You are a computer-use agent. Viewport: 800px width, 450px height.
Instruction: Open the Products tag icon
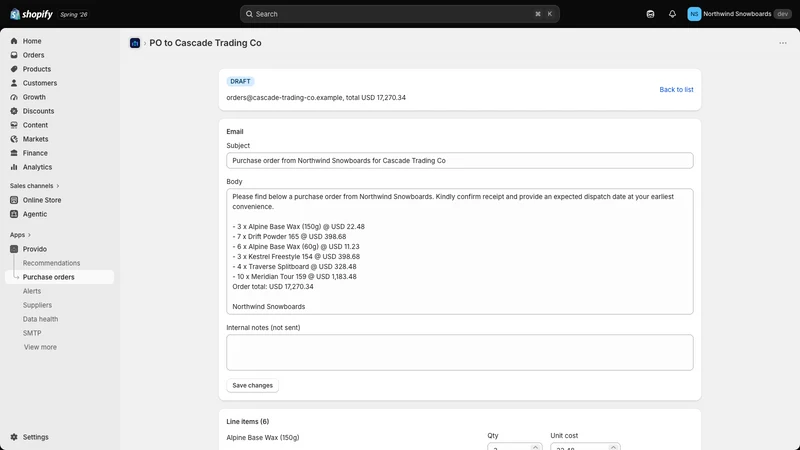tap(14, 69)
